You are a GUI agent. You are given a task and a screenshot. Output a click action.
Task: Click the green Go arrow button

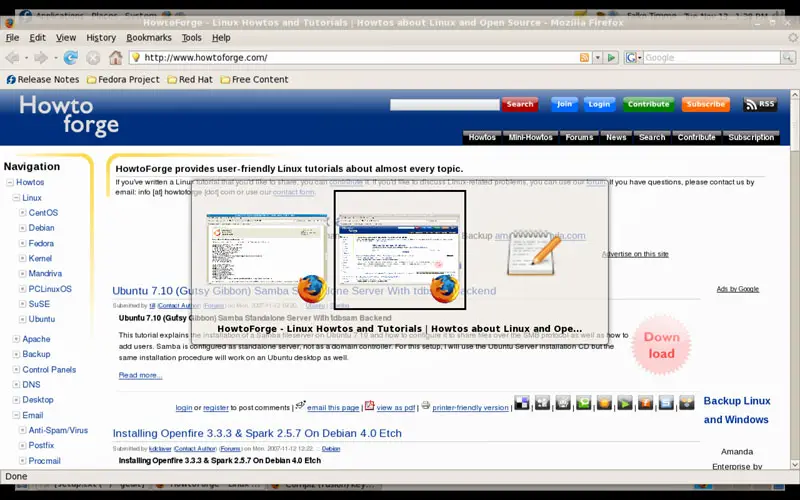[x=611, y=58]
